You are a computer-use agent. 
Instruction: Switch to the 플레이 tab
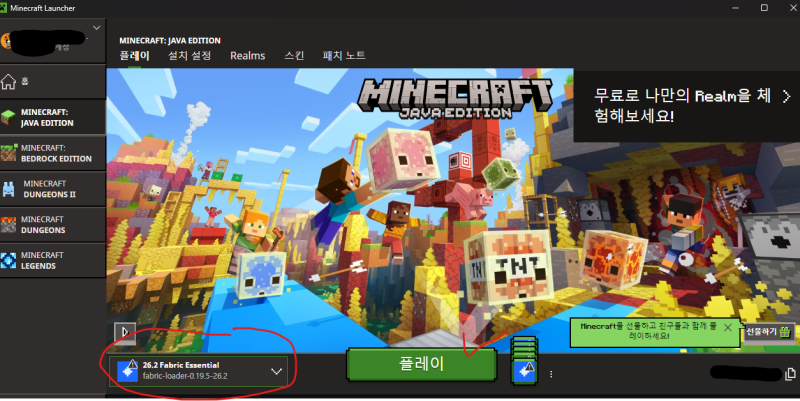click(x=134, y=56)
